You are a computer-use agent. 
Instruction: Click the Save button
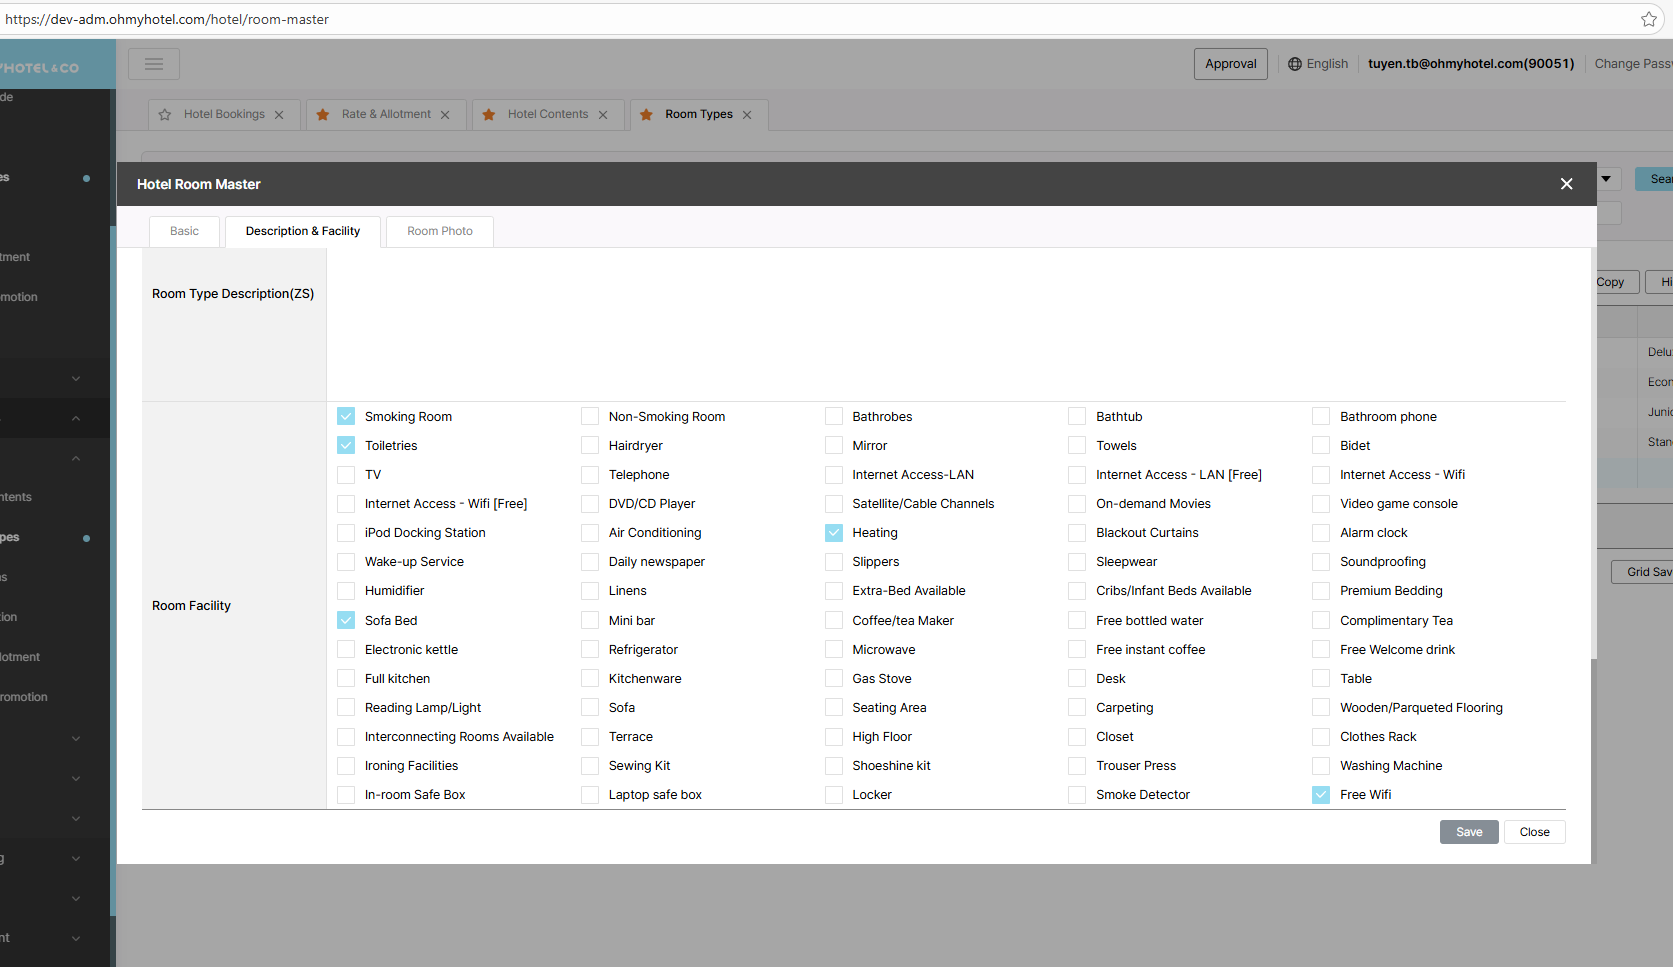click(1468, 832)
